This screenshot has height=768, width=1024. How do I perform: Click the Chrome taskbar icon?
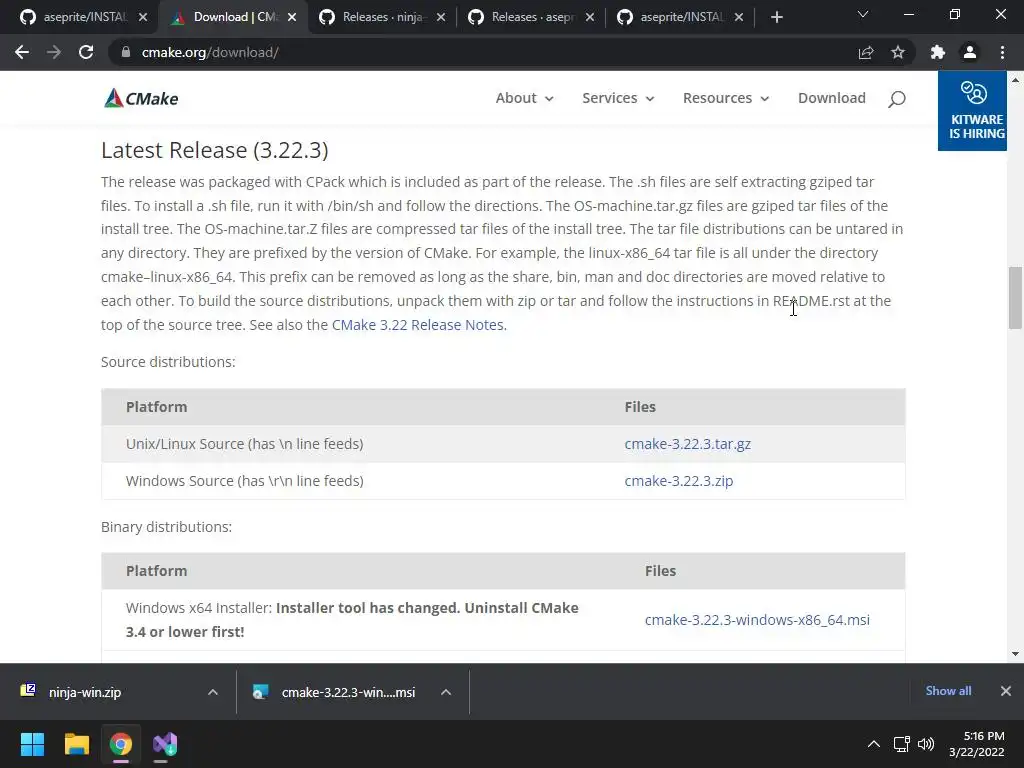pos(121,744)
